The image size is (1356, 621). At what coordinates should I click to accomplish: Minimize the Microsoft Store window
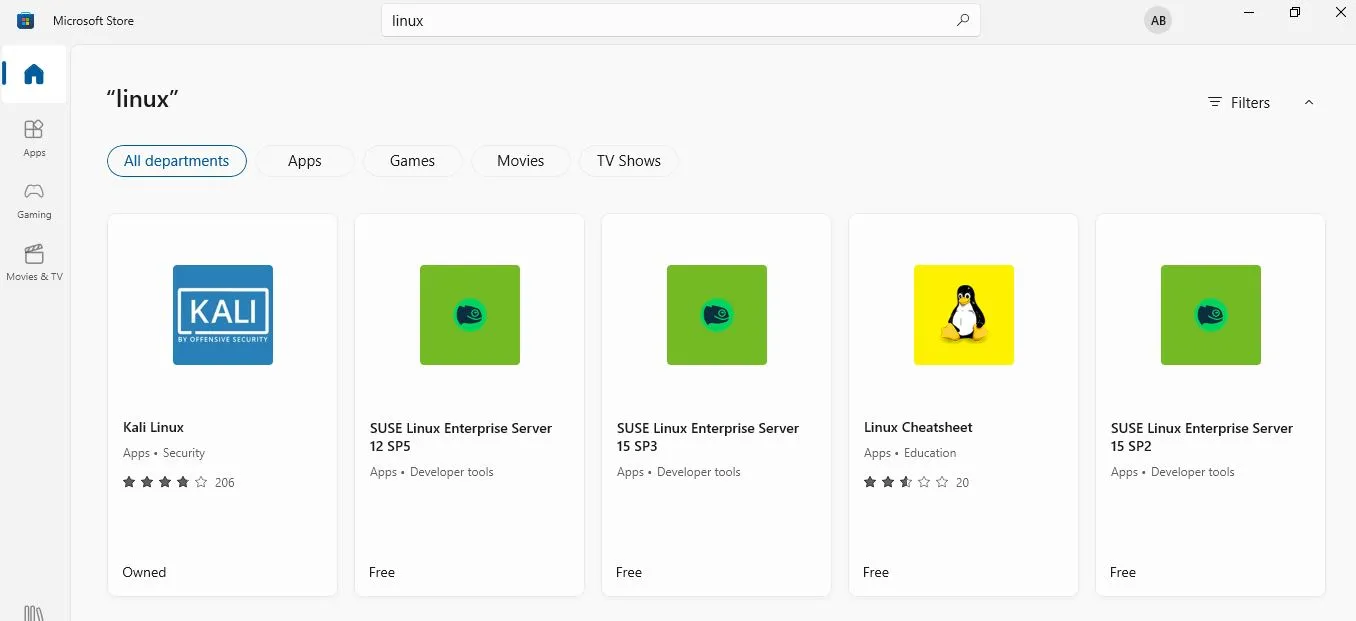[1249, 13]
